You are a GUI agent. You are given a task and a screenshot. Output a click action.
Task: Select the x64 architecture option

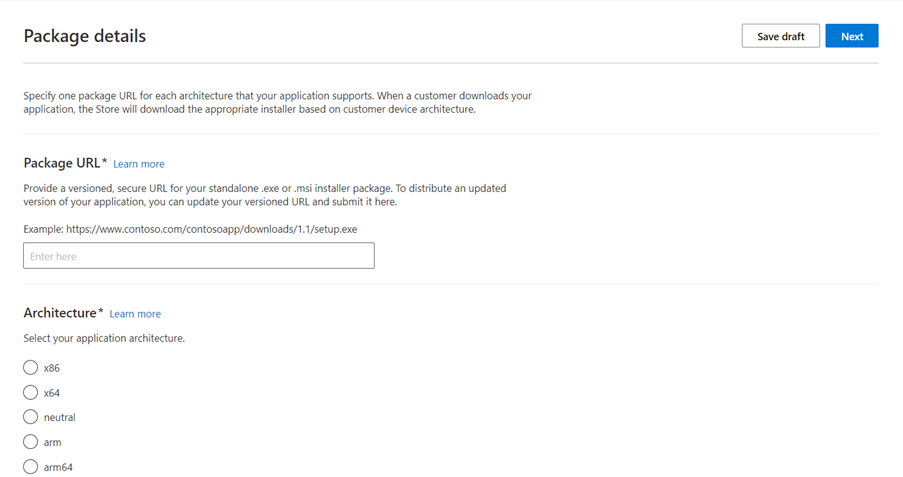coord(31,392)
